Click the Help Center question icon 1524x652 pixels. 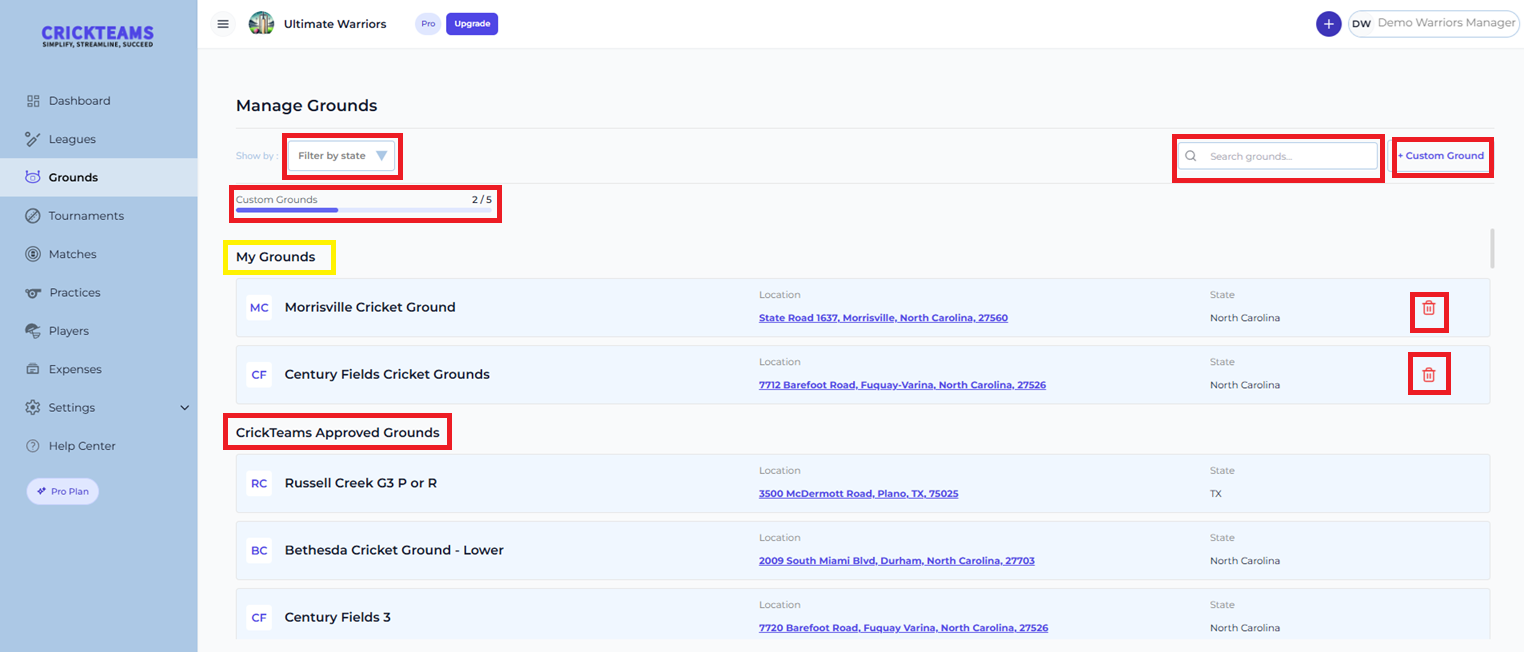point(33,446)
